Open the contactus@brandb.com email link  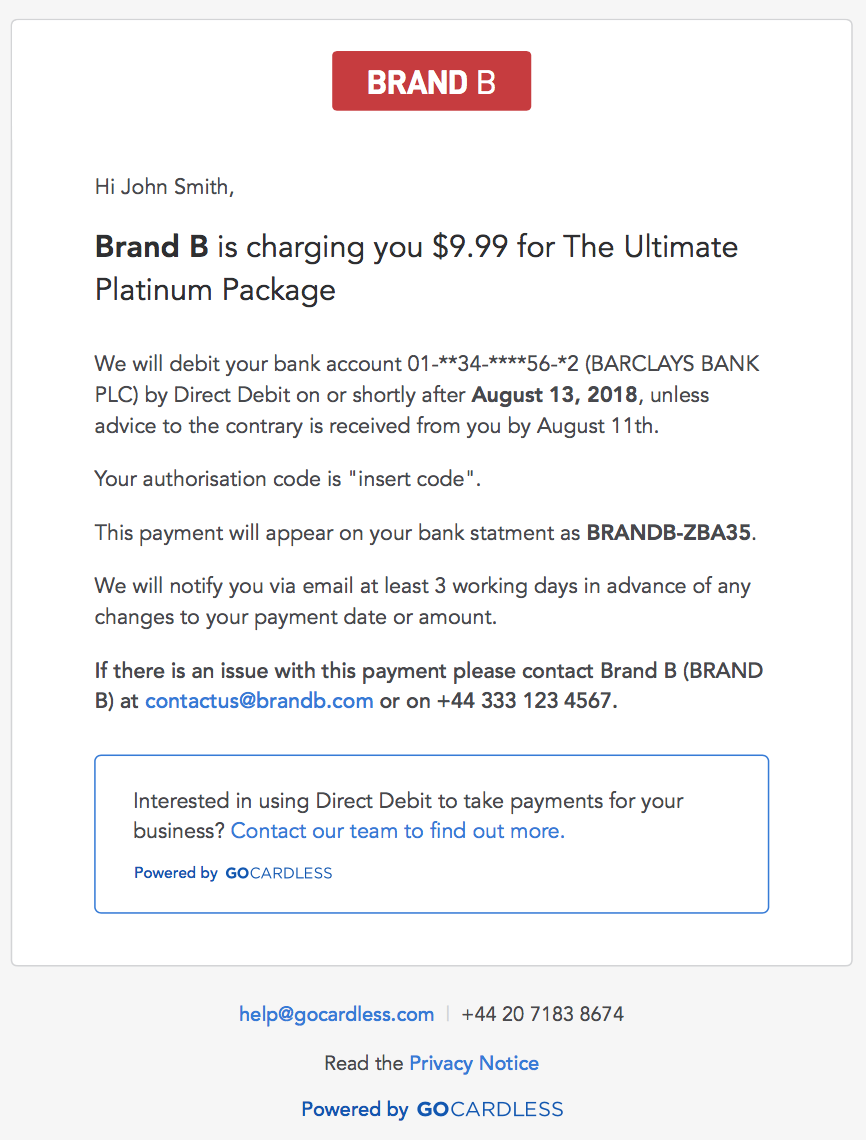pyautogui.click(x=259, y=701)
